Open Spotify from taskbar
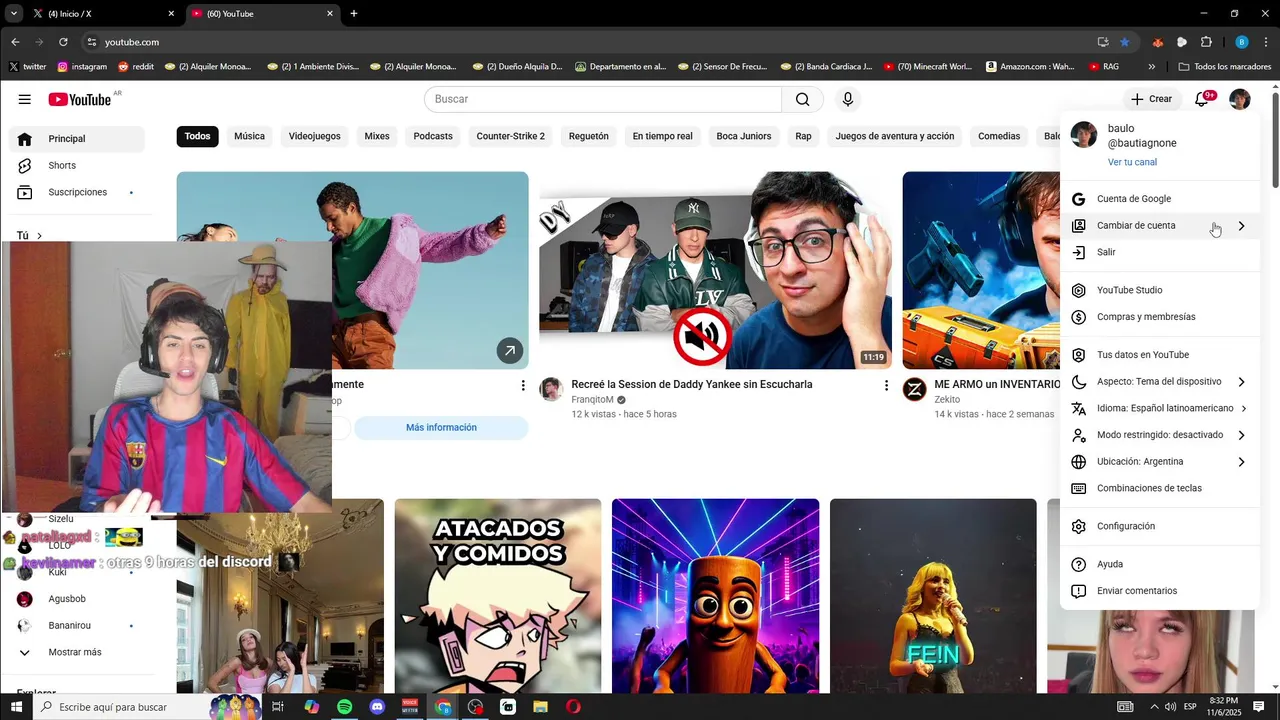 pos(344,707)
